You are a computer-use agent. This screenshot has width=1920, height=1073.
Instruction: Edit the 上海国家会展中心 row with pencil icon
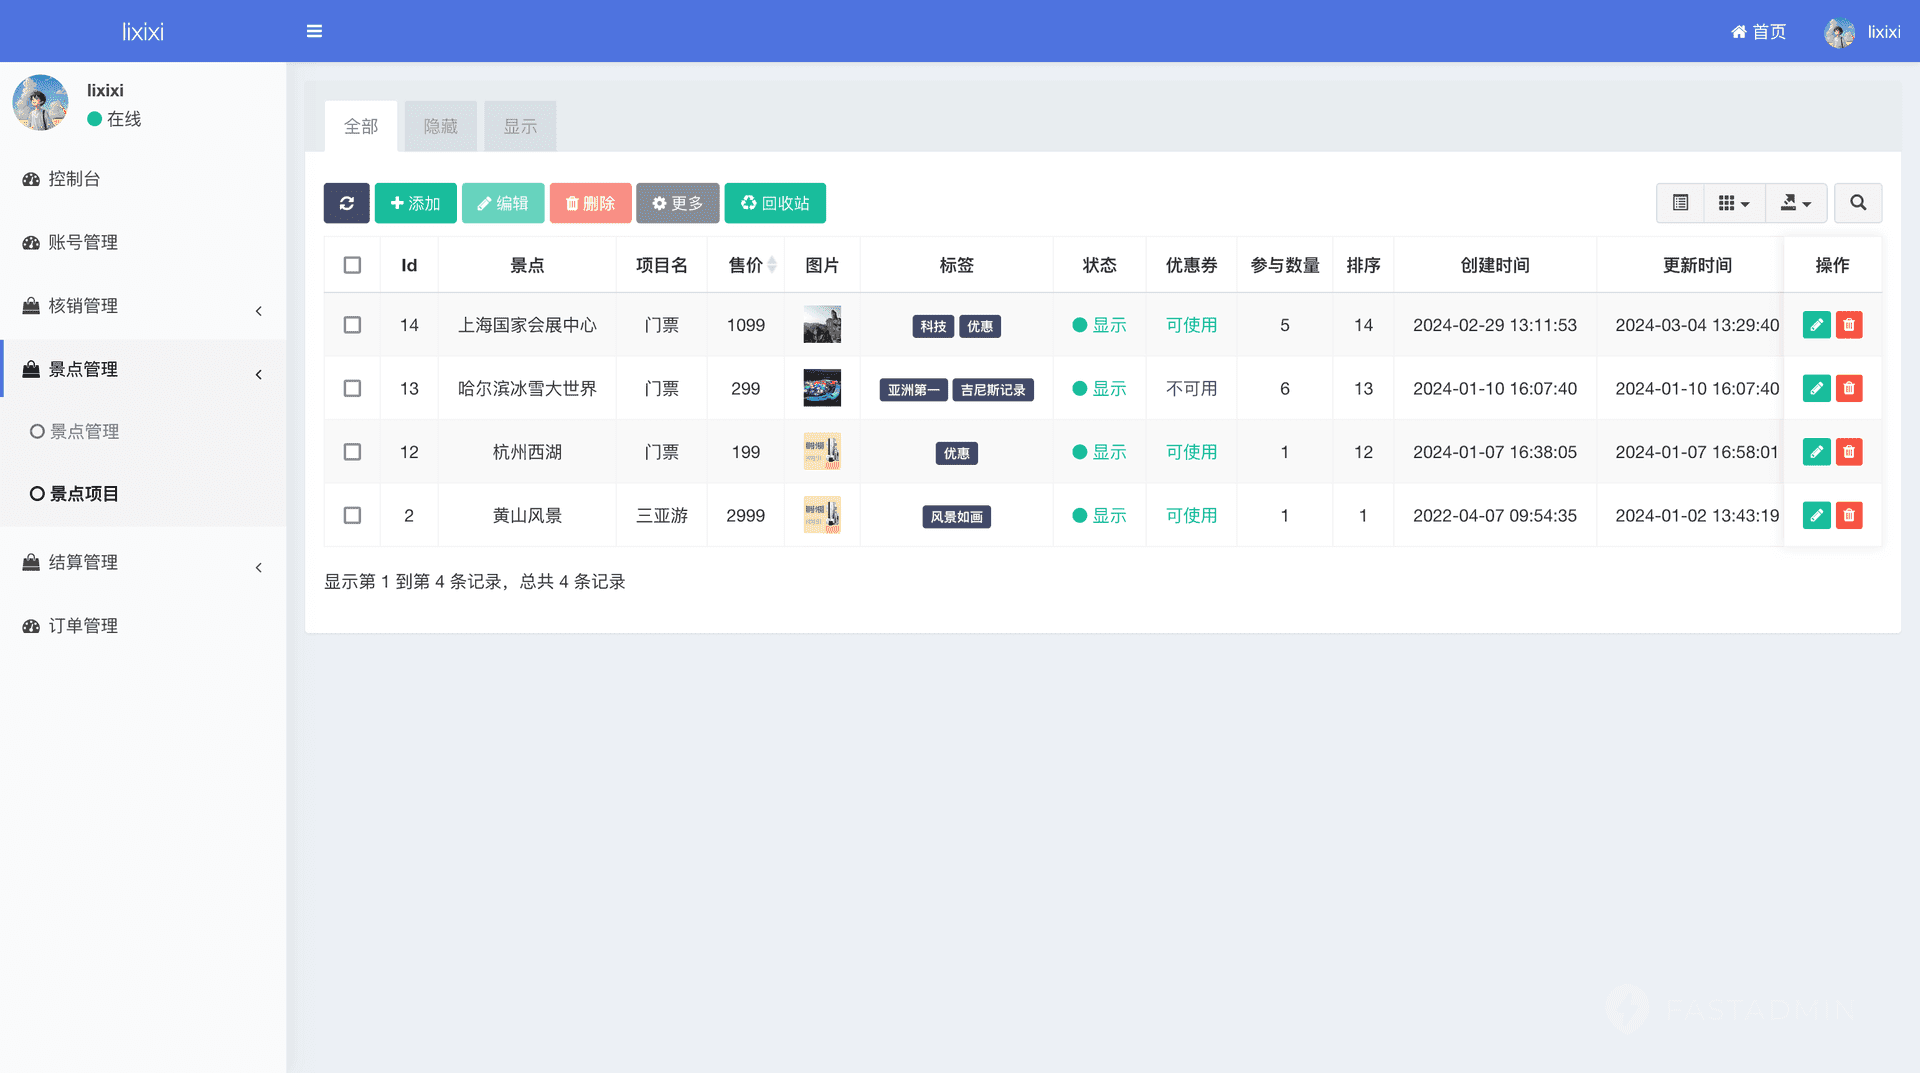pos(1816,325)
